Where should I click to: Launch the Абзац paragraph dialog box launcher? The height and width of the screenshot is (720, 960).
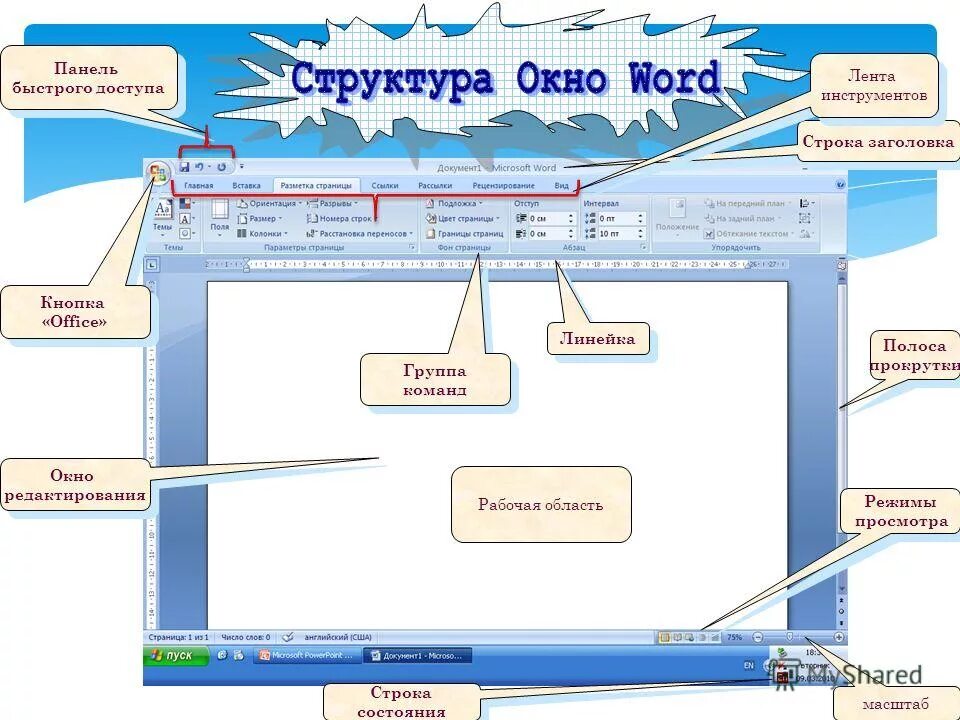tap(643, 247)
